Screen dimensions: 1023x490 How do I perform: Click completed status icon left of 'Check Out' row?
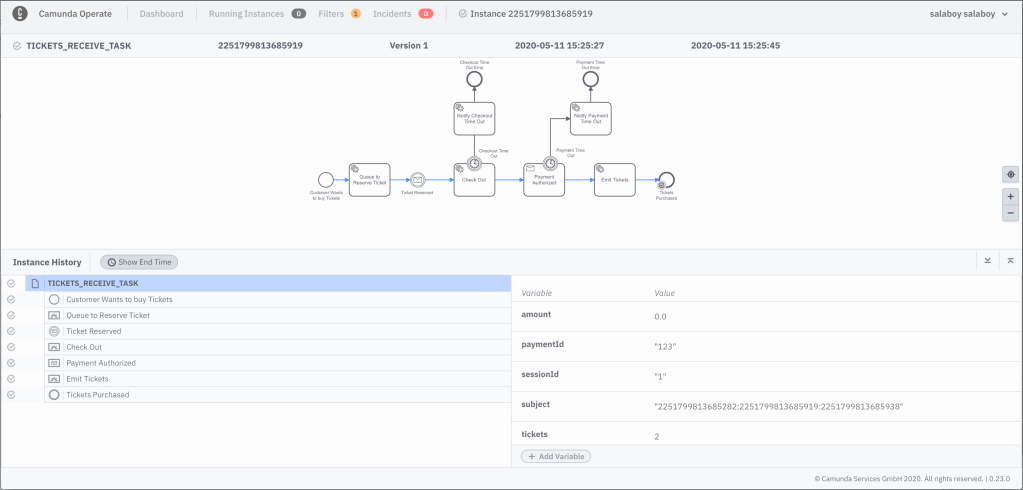pos(11,347)
